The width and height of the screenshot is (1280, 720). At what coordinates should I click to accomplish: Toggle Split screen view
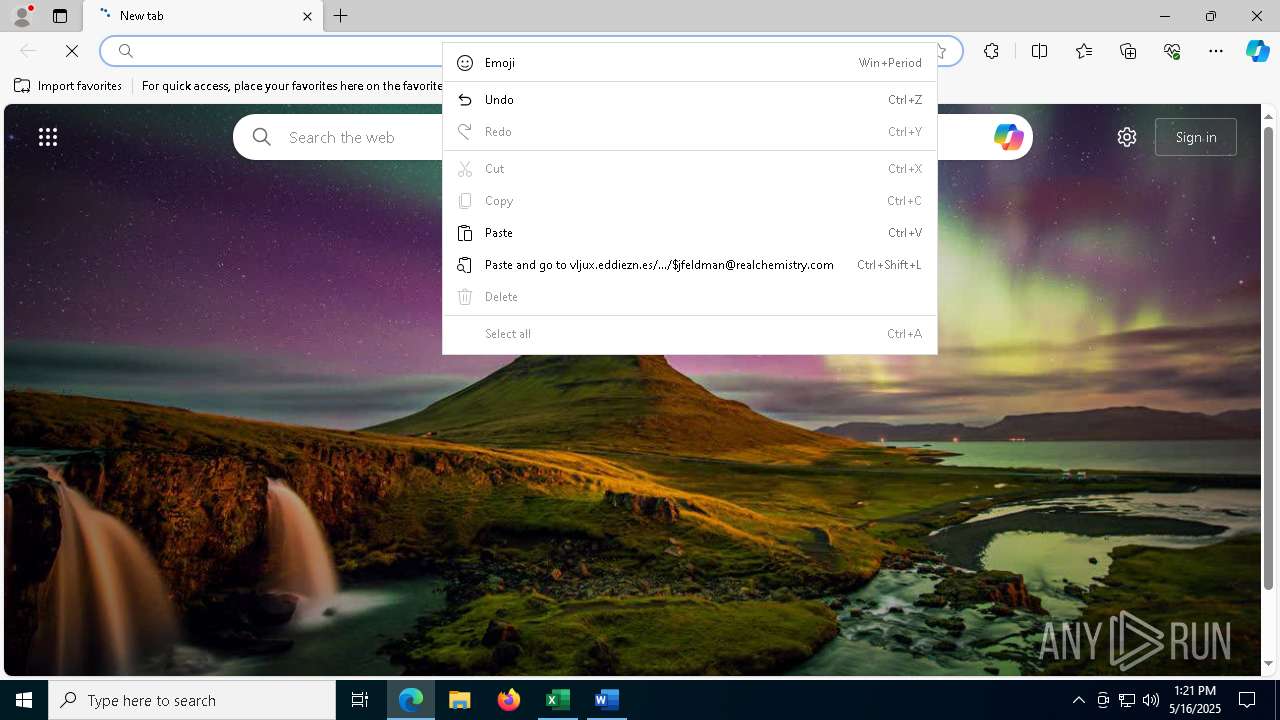coord(1039,51)
